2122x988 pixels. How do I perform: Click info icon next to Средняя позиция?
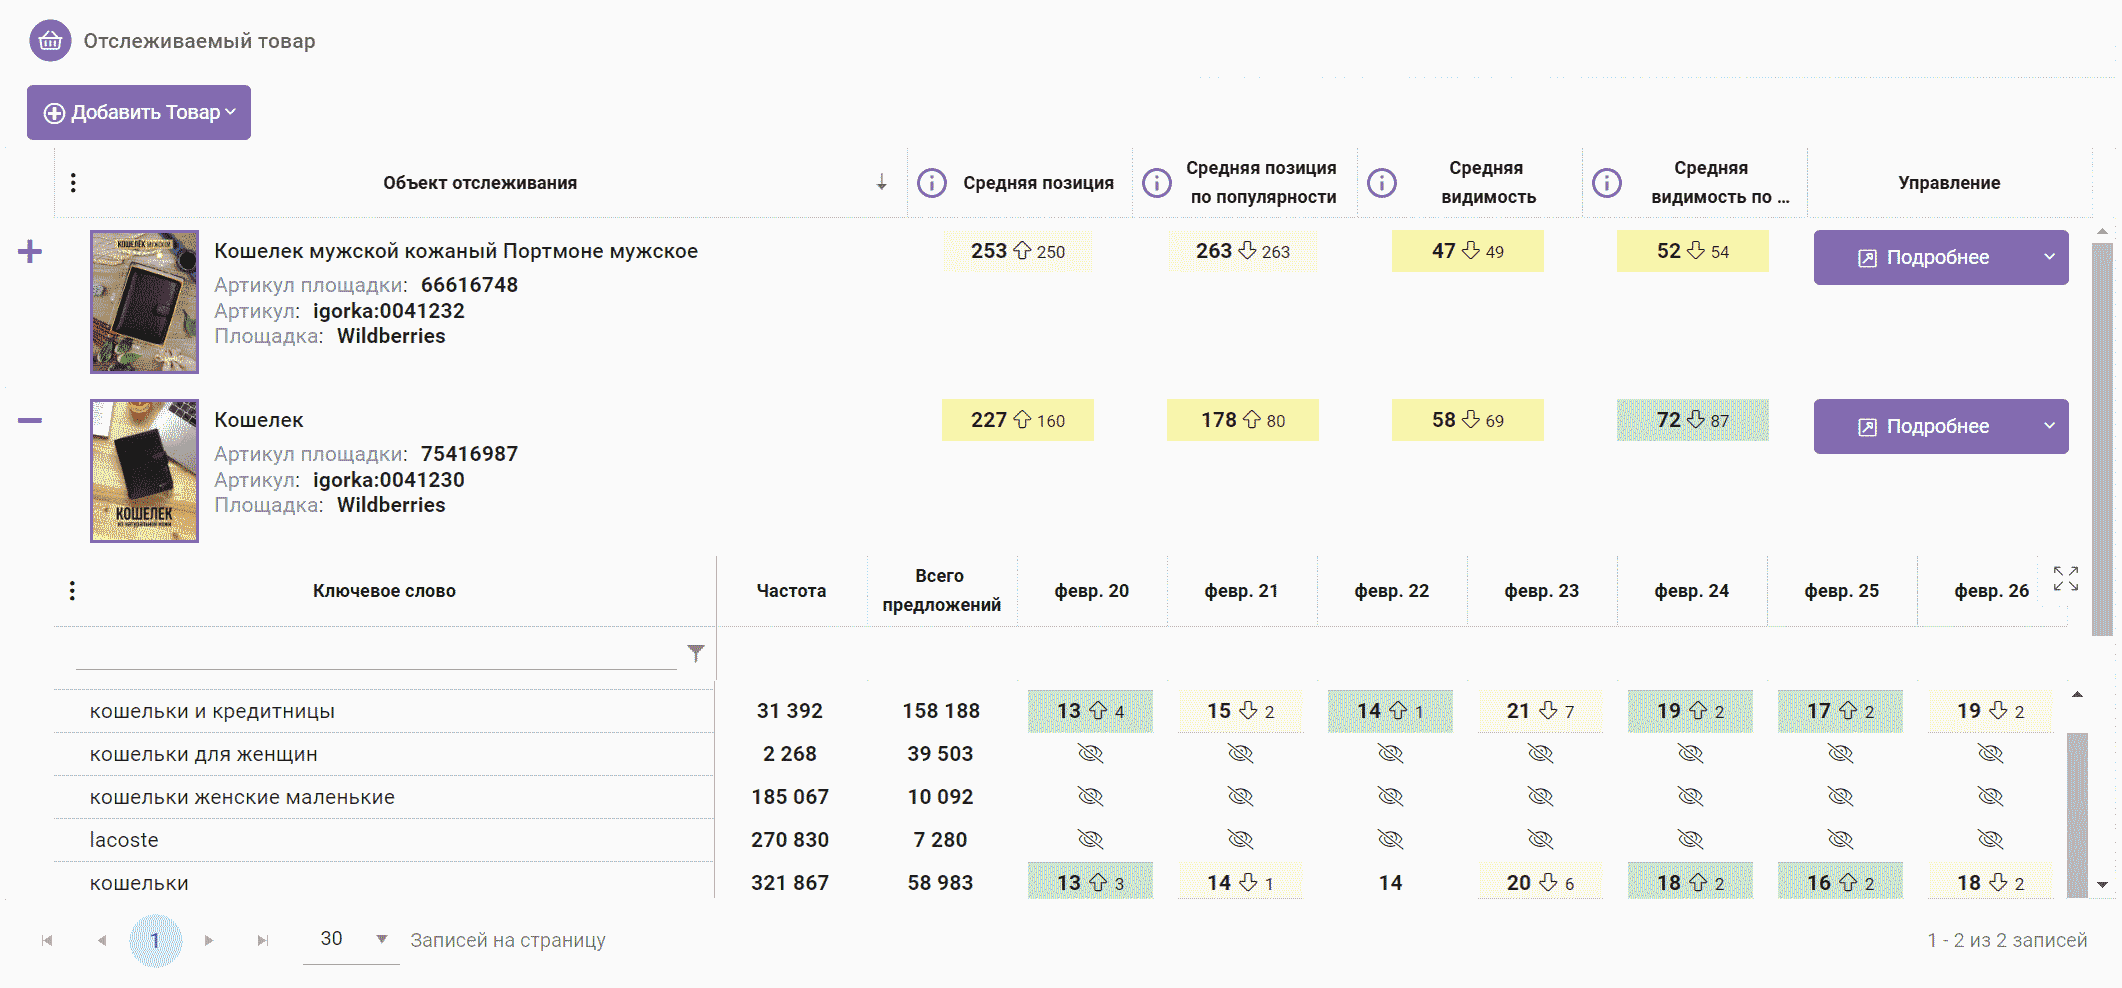[931, 183]
